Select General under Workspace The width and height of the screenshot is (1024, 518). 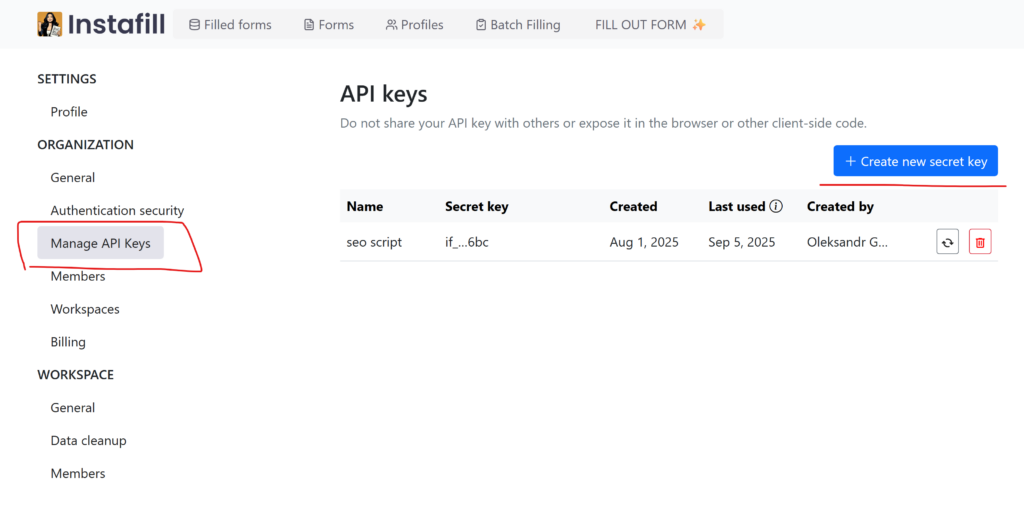point(73,408)
